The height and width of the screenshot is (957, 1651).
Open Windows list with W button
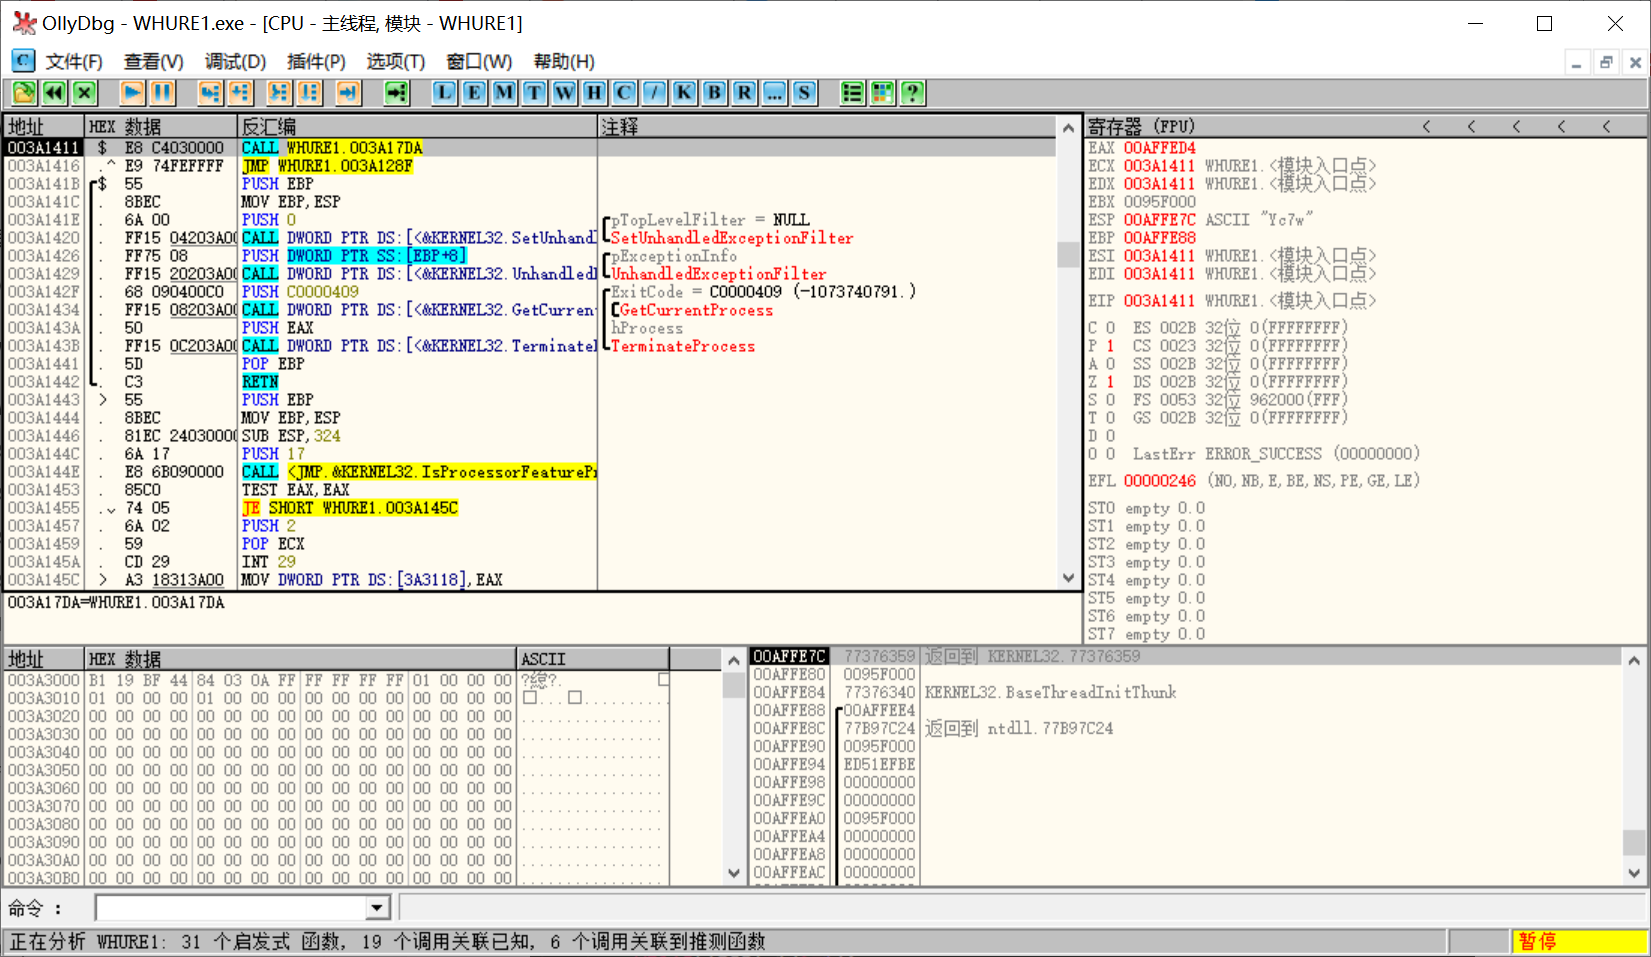pos(564,93)
